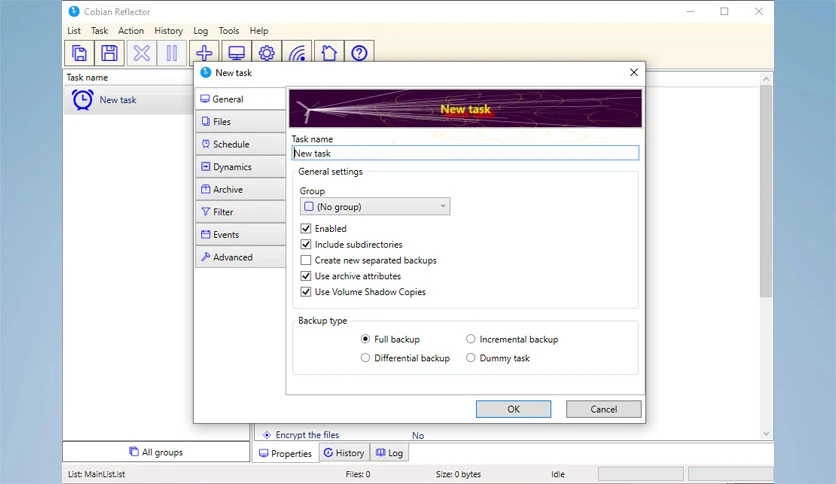Viewport: 836px width, 484px height.
Task: Click OK to confirm the new task
Action: pos(513,409)
